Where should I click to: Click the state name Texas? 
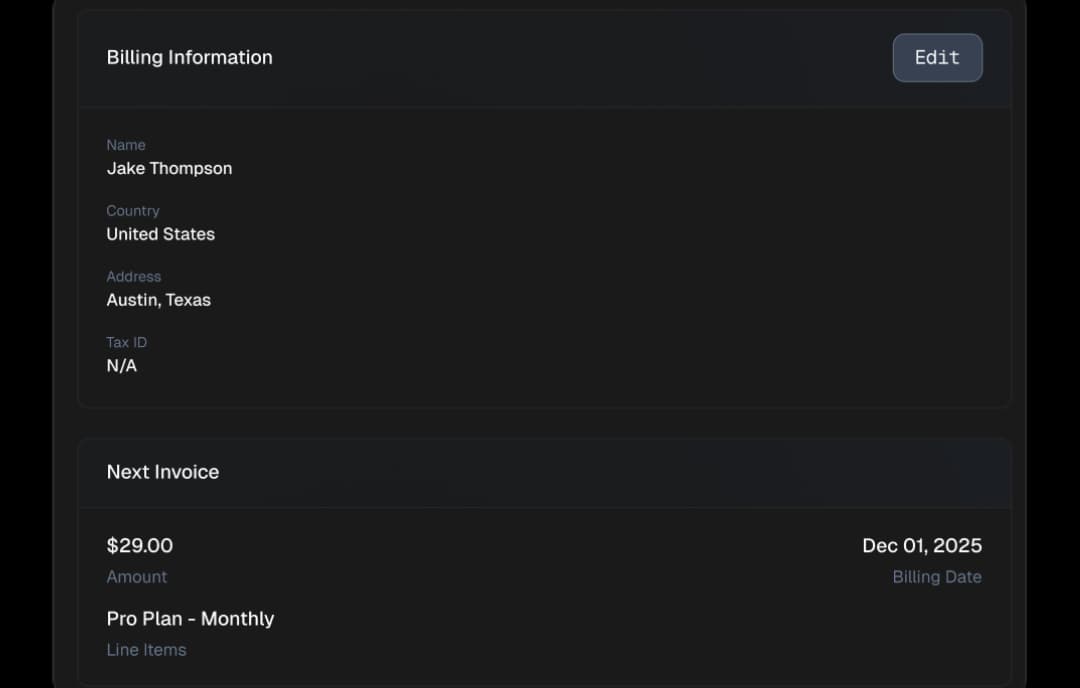tap(189, 300)
